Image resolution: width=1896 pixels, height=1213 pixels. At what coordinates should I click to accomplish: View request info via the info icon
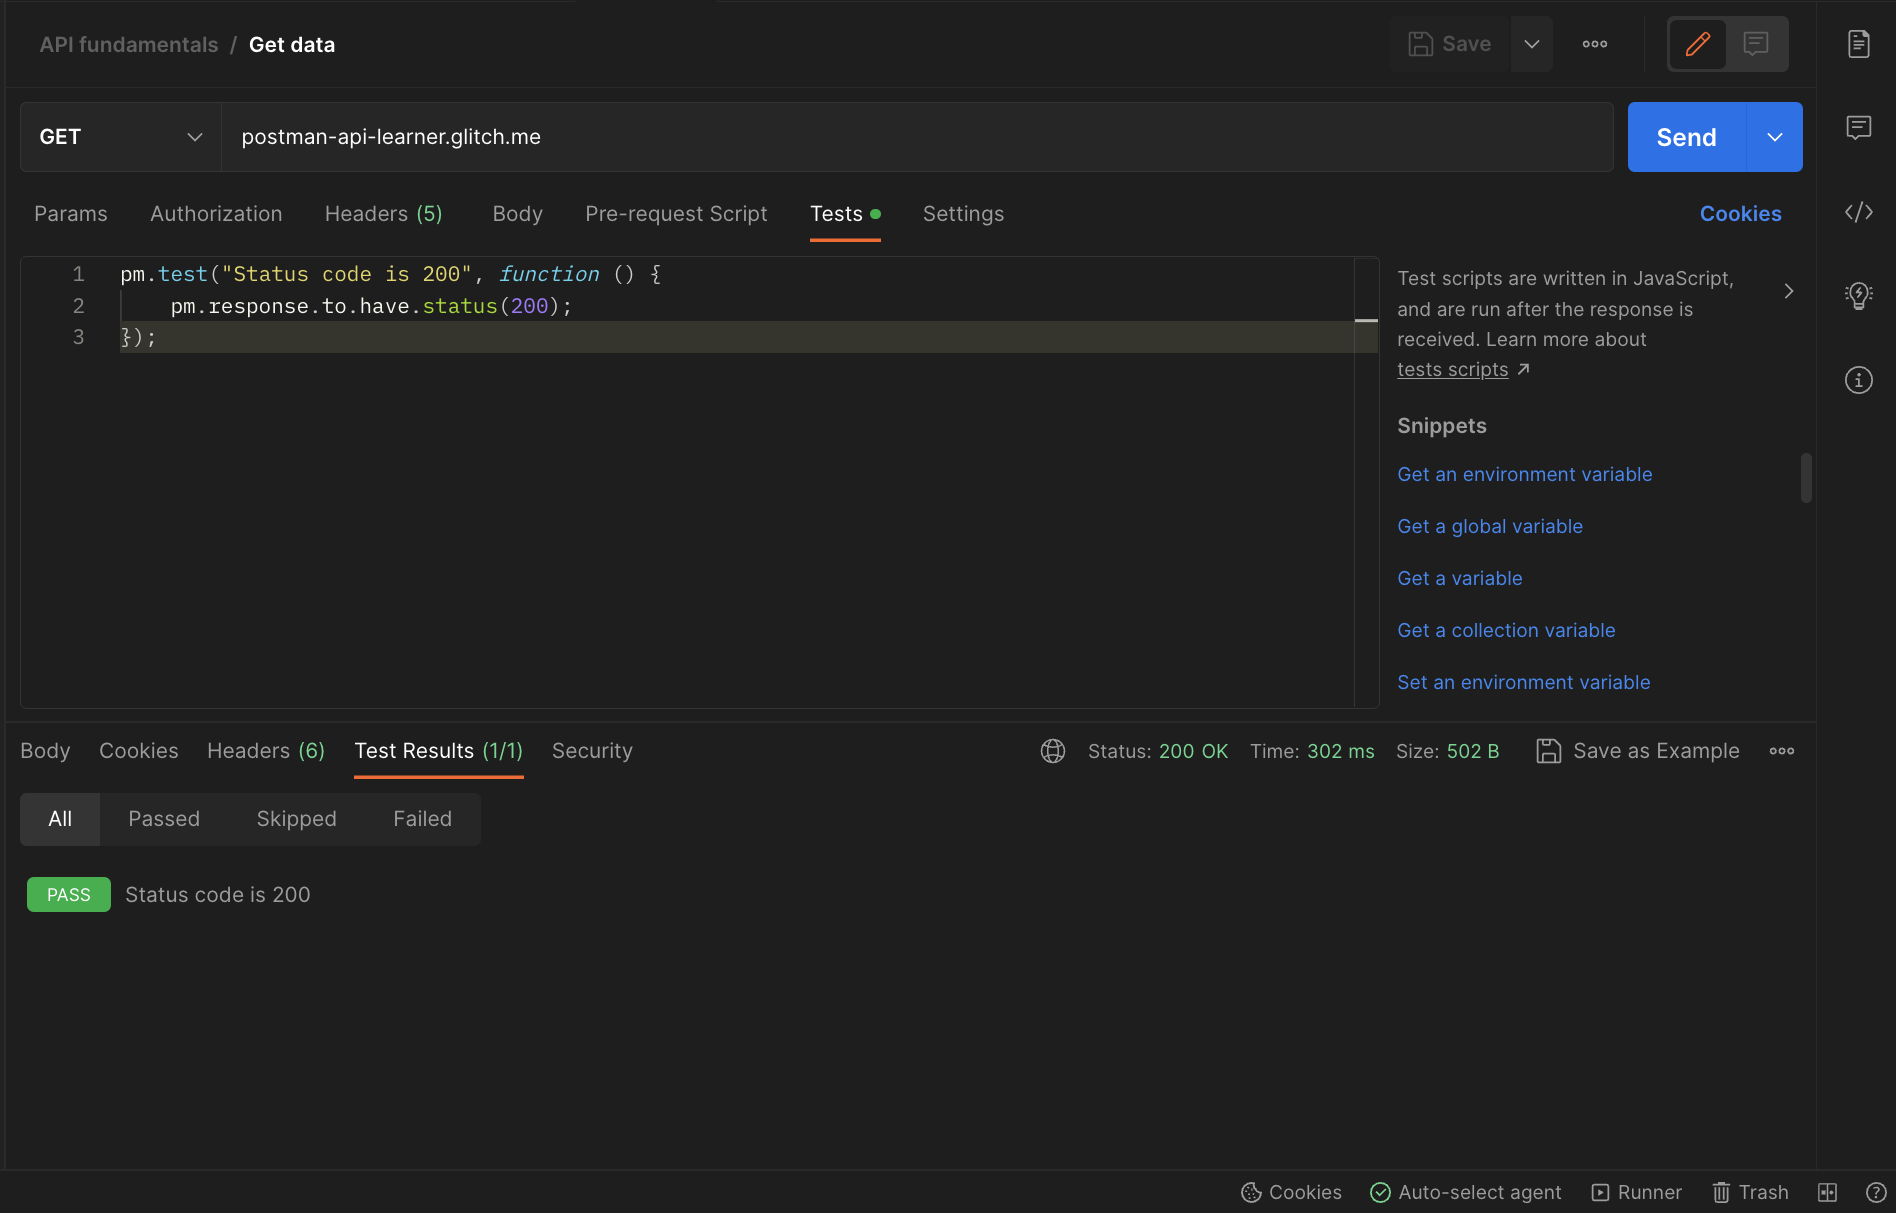pos(1858,379)
